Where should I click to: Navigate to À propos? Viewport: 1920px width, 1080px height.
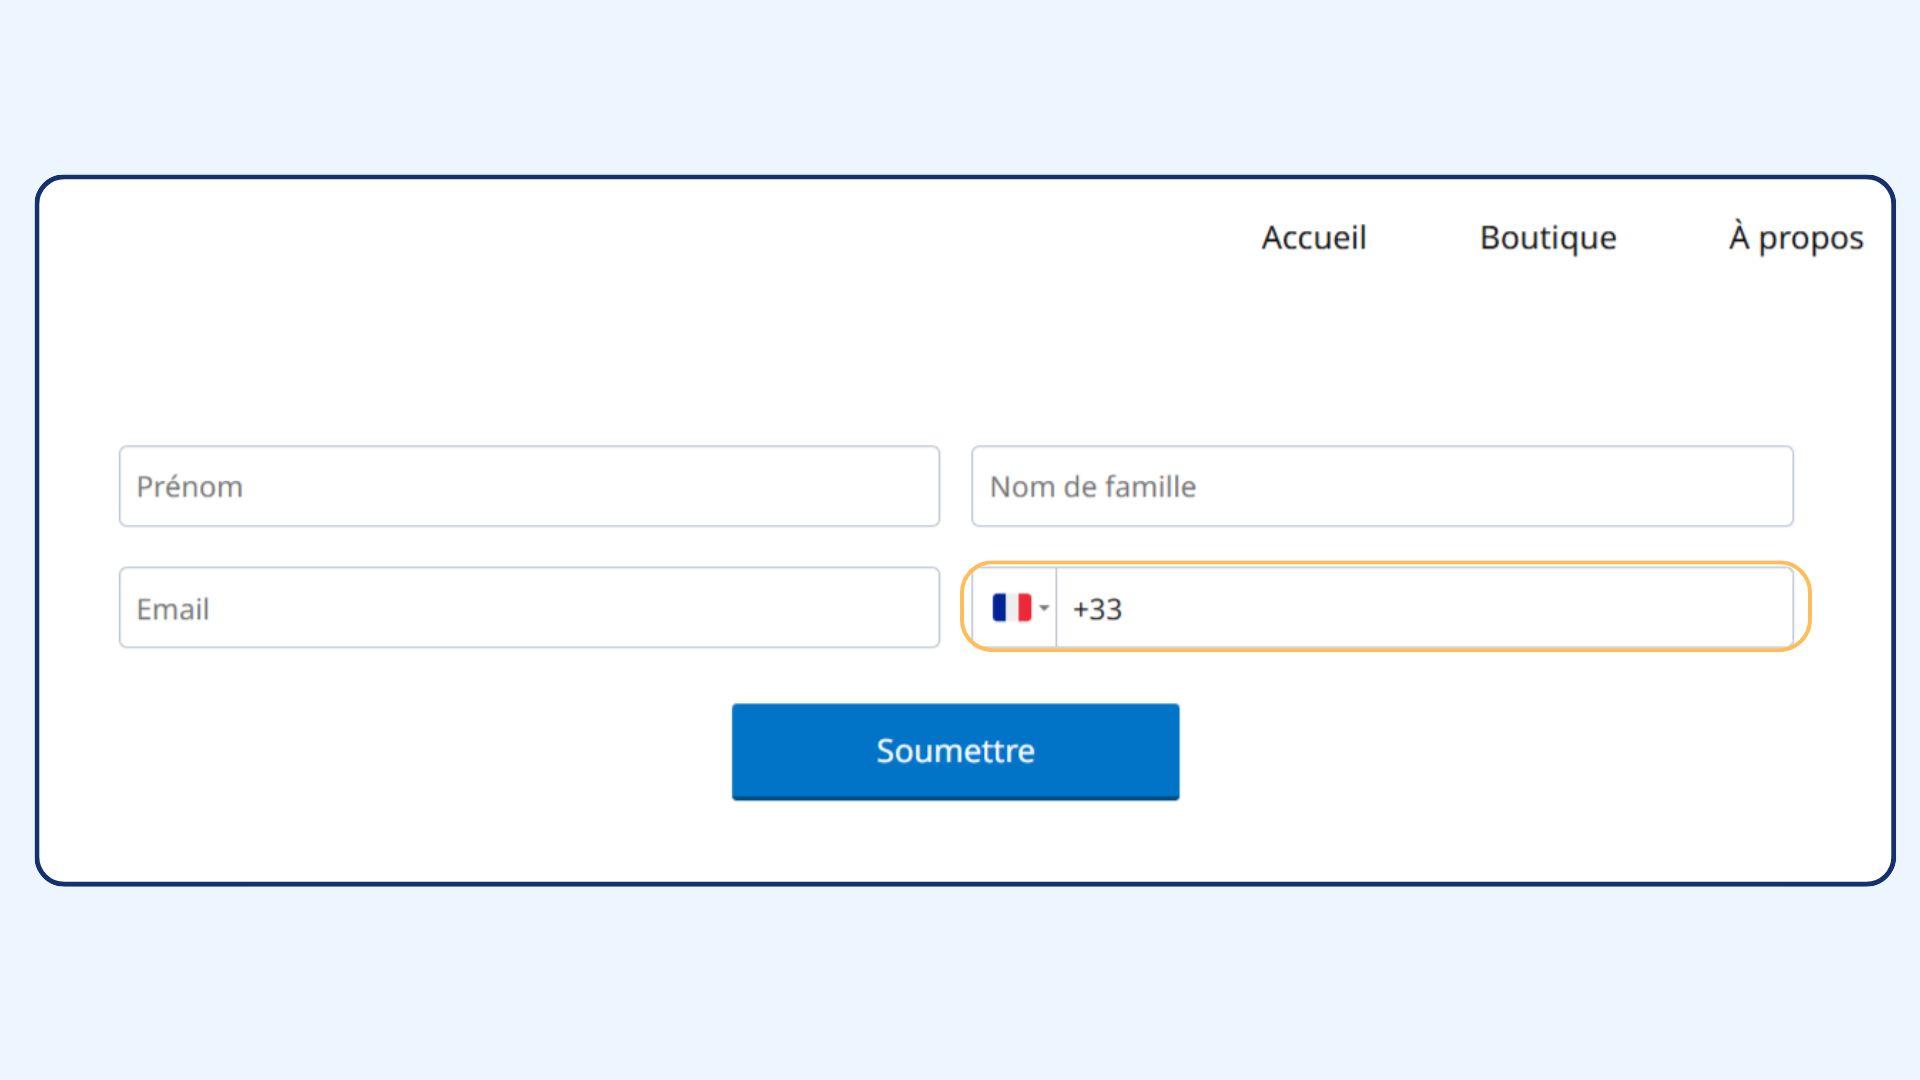1795,238
